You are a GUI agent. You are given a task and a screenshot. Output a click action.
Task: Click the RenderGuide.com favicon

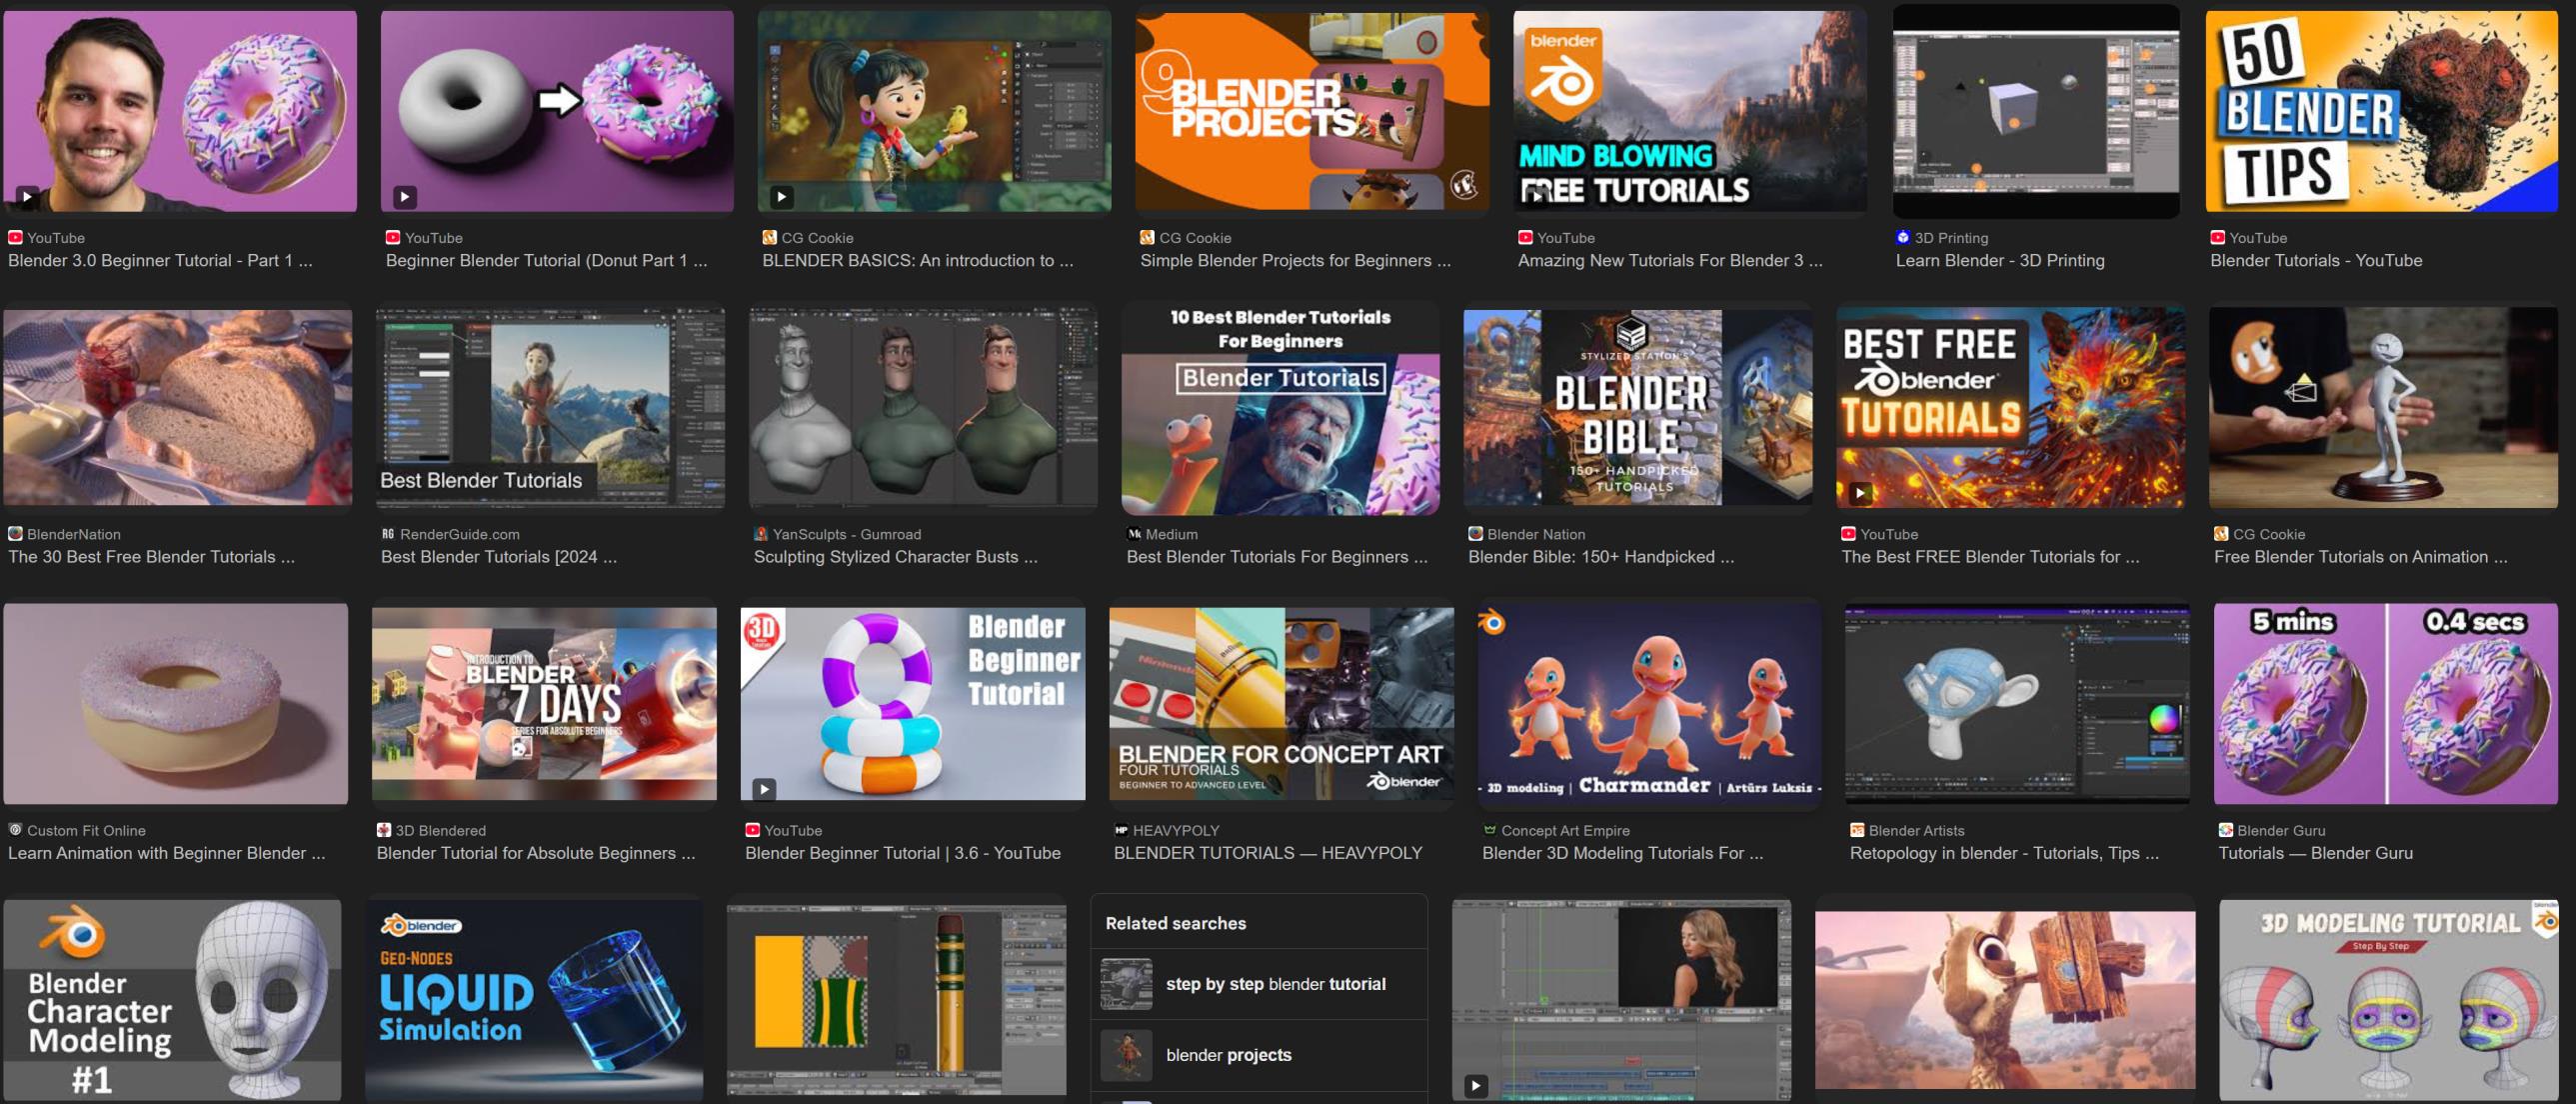pos(388,534)
